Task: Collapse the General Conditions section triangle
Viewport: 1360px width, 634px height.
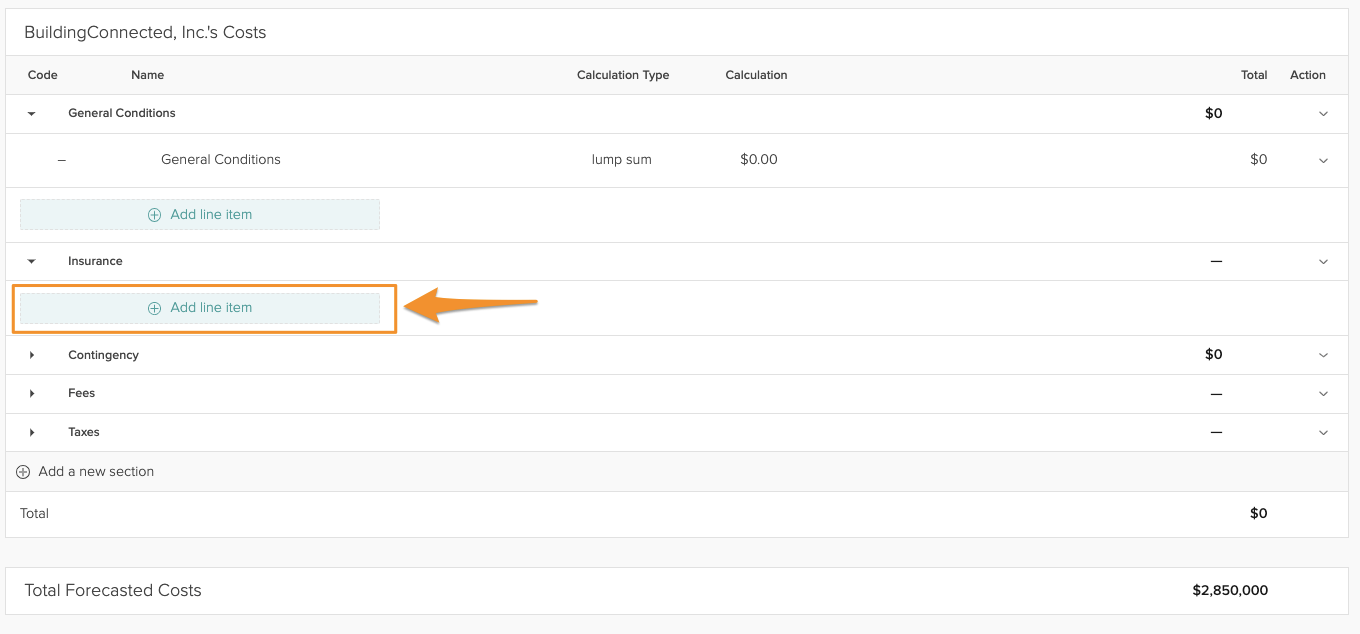Action: (x=32, y=114)
